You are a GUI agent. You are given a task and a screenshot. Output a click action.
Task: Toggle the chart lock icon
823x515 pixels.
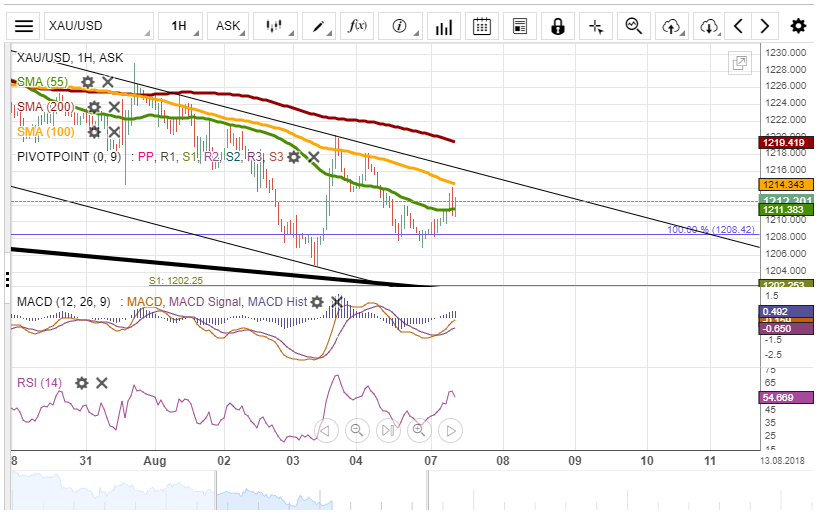(x=557, y=26)
